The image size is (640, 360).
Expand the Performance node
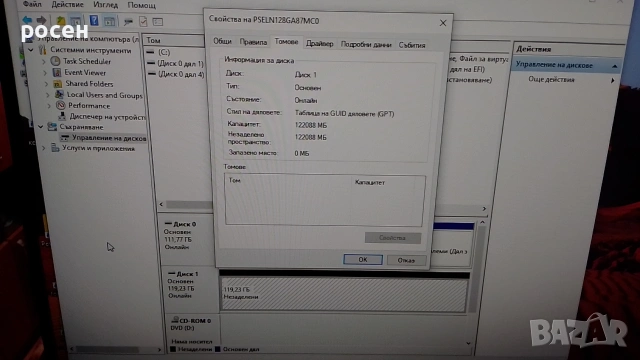[x=49, y=106]
